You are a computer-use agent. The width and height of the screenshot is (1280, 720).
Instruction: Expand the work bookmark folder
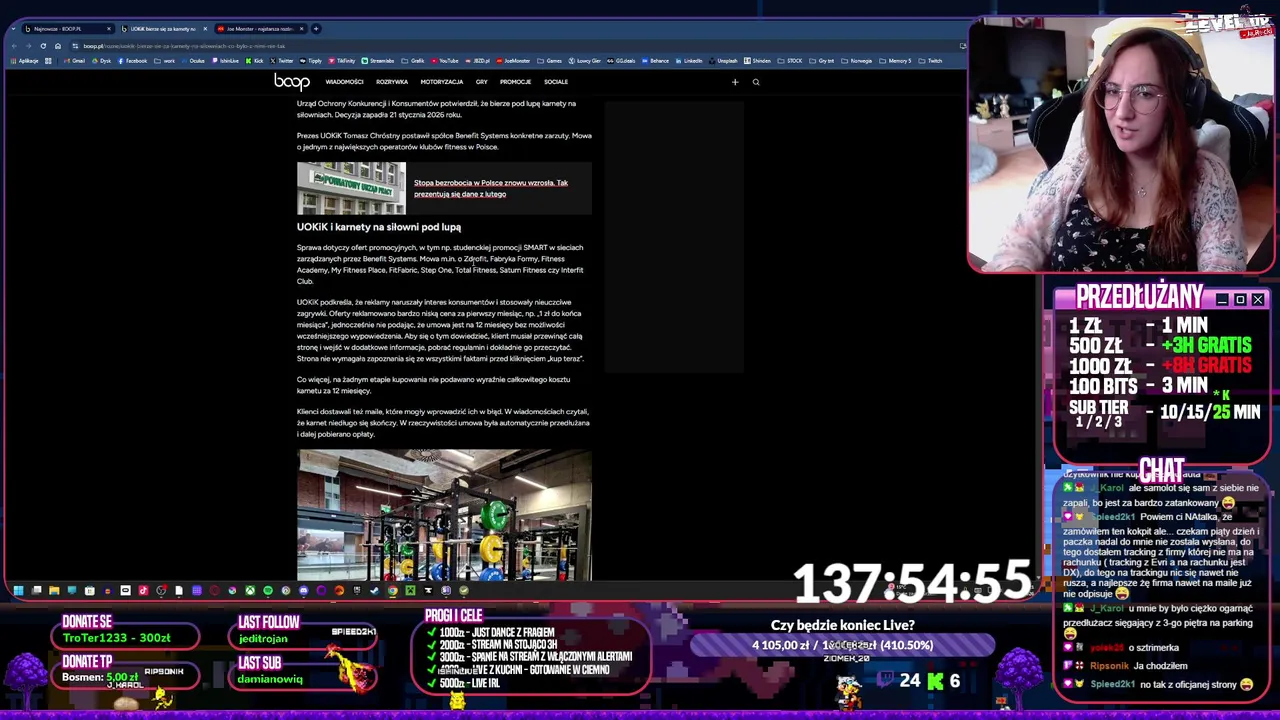[x=165, y=61]
